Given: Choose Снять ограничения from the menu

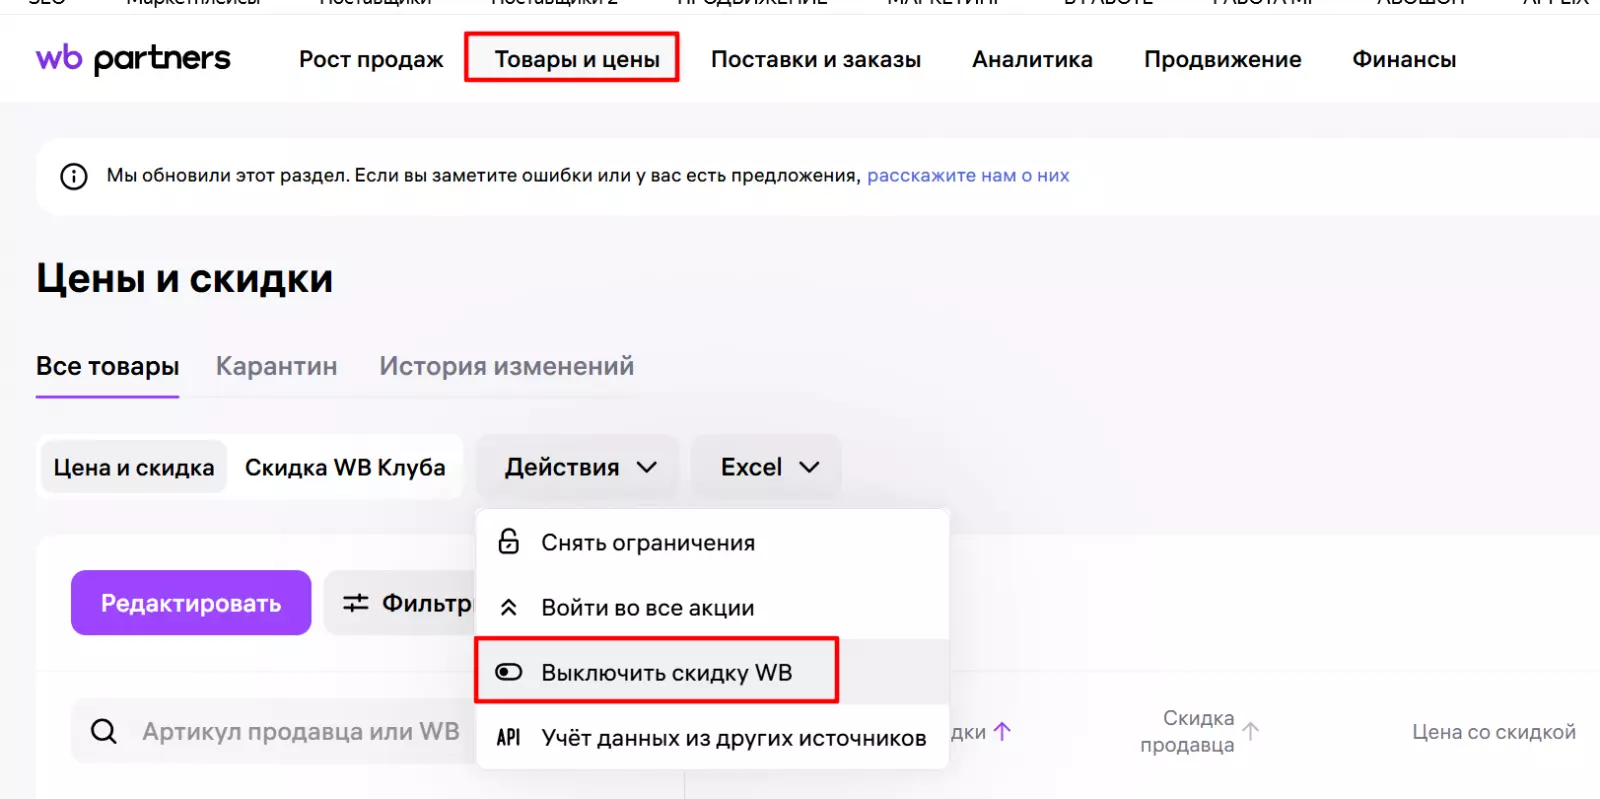Looking at the screenshot, I should (x=712, y=542).
